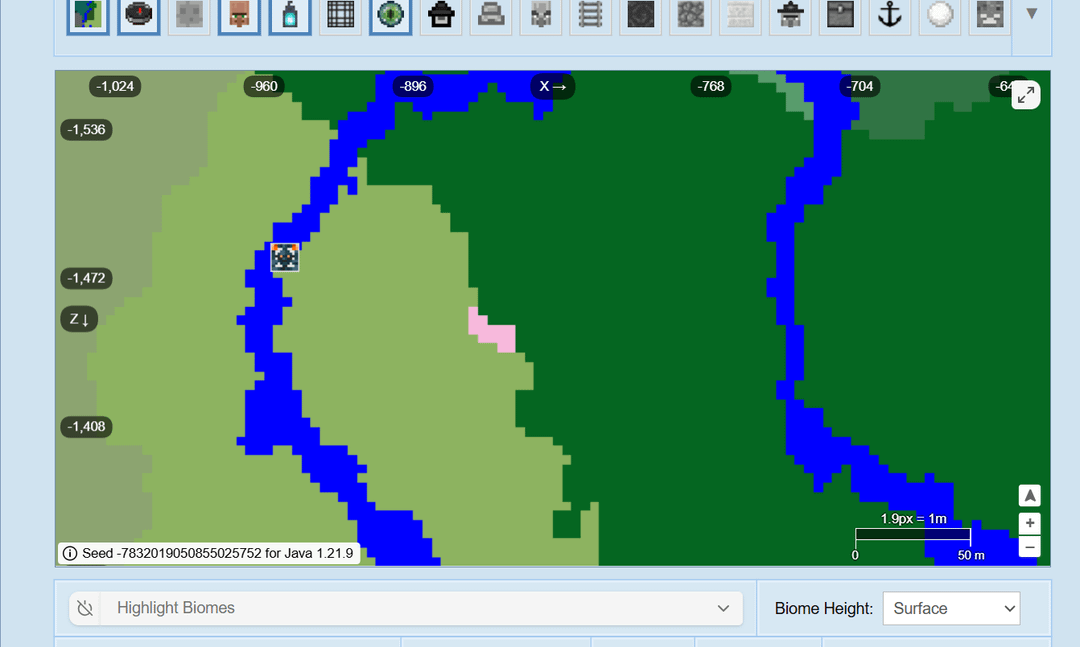
Task: Open the Biome Height Surface dropdown
Action: tap(951, 608)
